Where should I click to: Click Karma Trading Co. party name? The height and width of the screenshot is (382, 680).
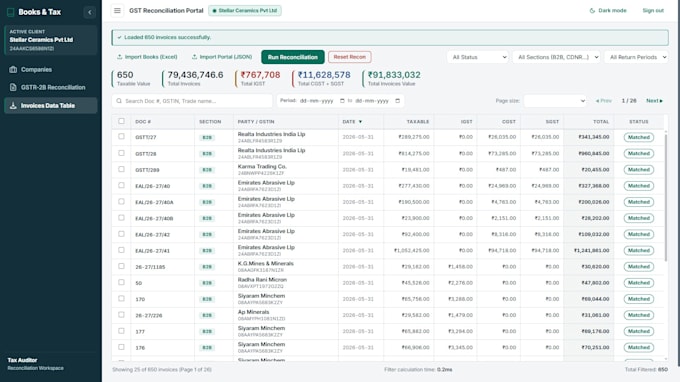tap(262, 167)
